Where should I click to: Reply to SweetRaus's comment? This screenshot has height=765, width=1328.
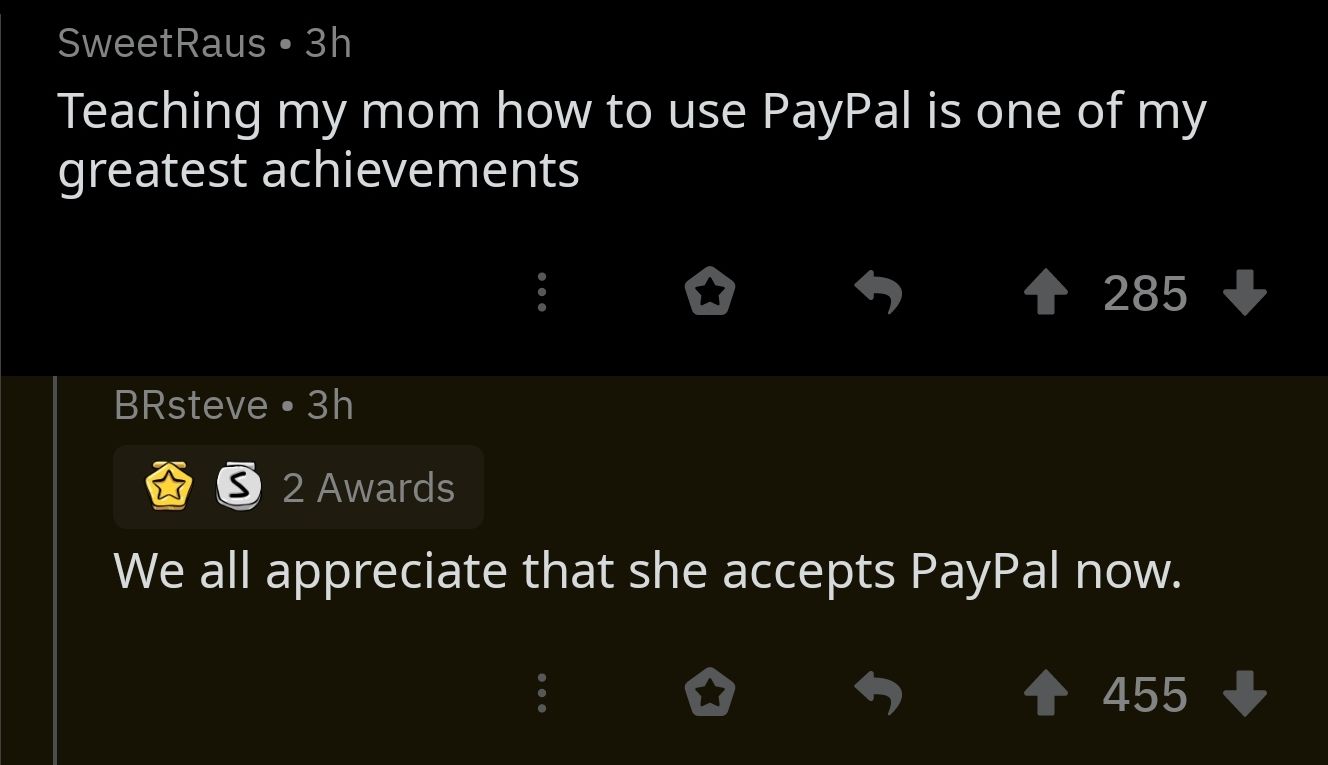[x=879, y=294]
